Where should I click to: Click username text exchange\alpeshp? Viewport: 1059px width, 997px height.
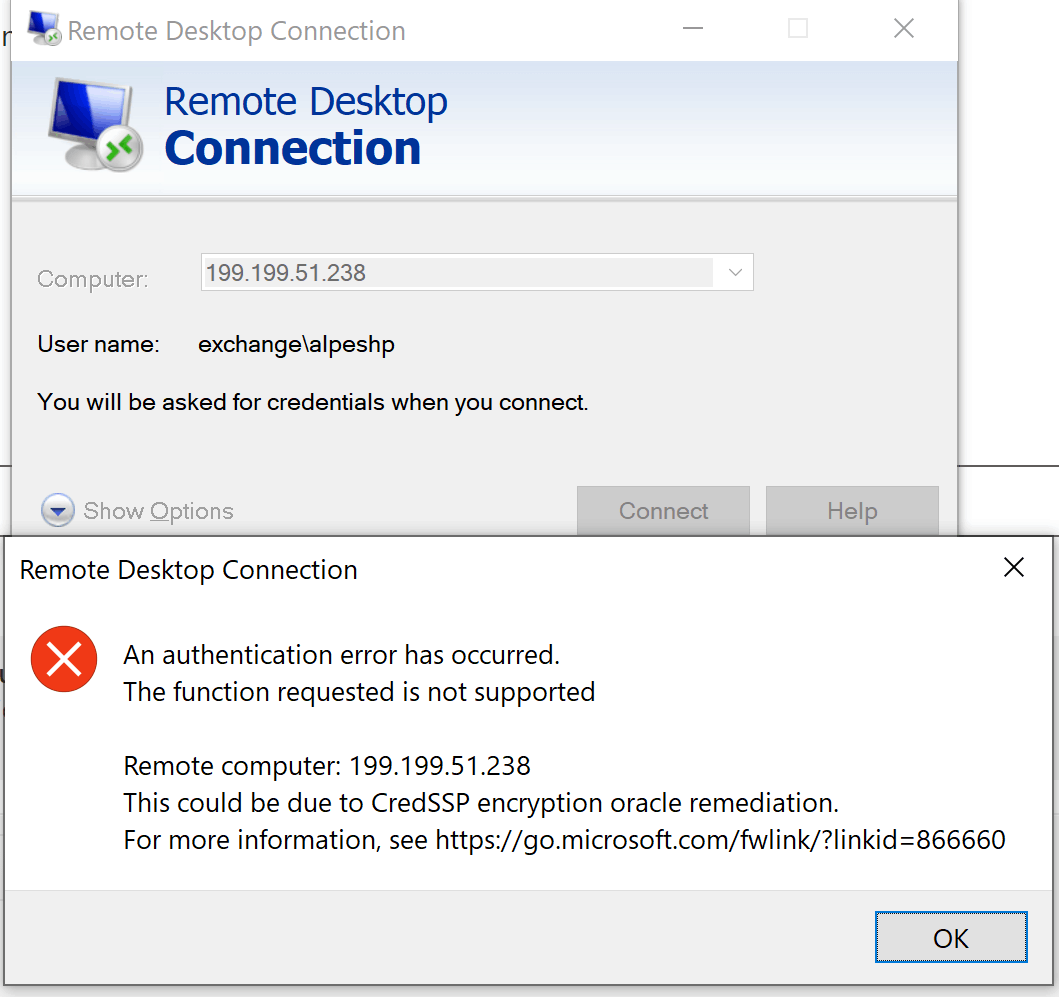296,344
